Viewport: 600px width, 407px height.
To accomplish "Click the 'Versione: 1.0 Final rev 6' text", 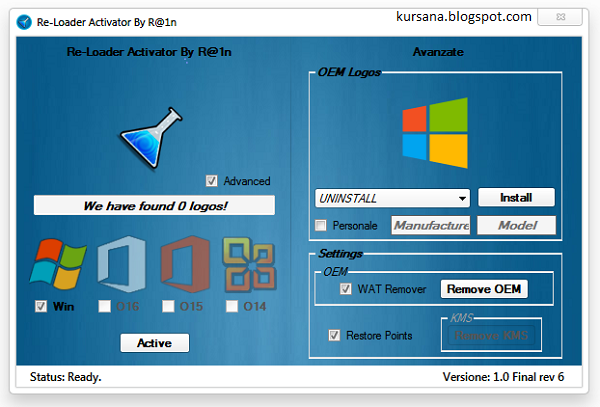I will [x=503, y=377].
